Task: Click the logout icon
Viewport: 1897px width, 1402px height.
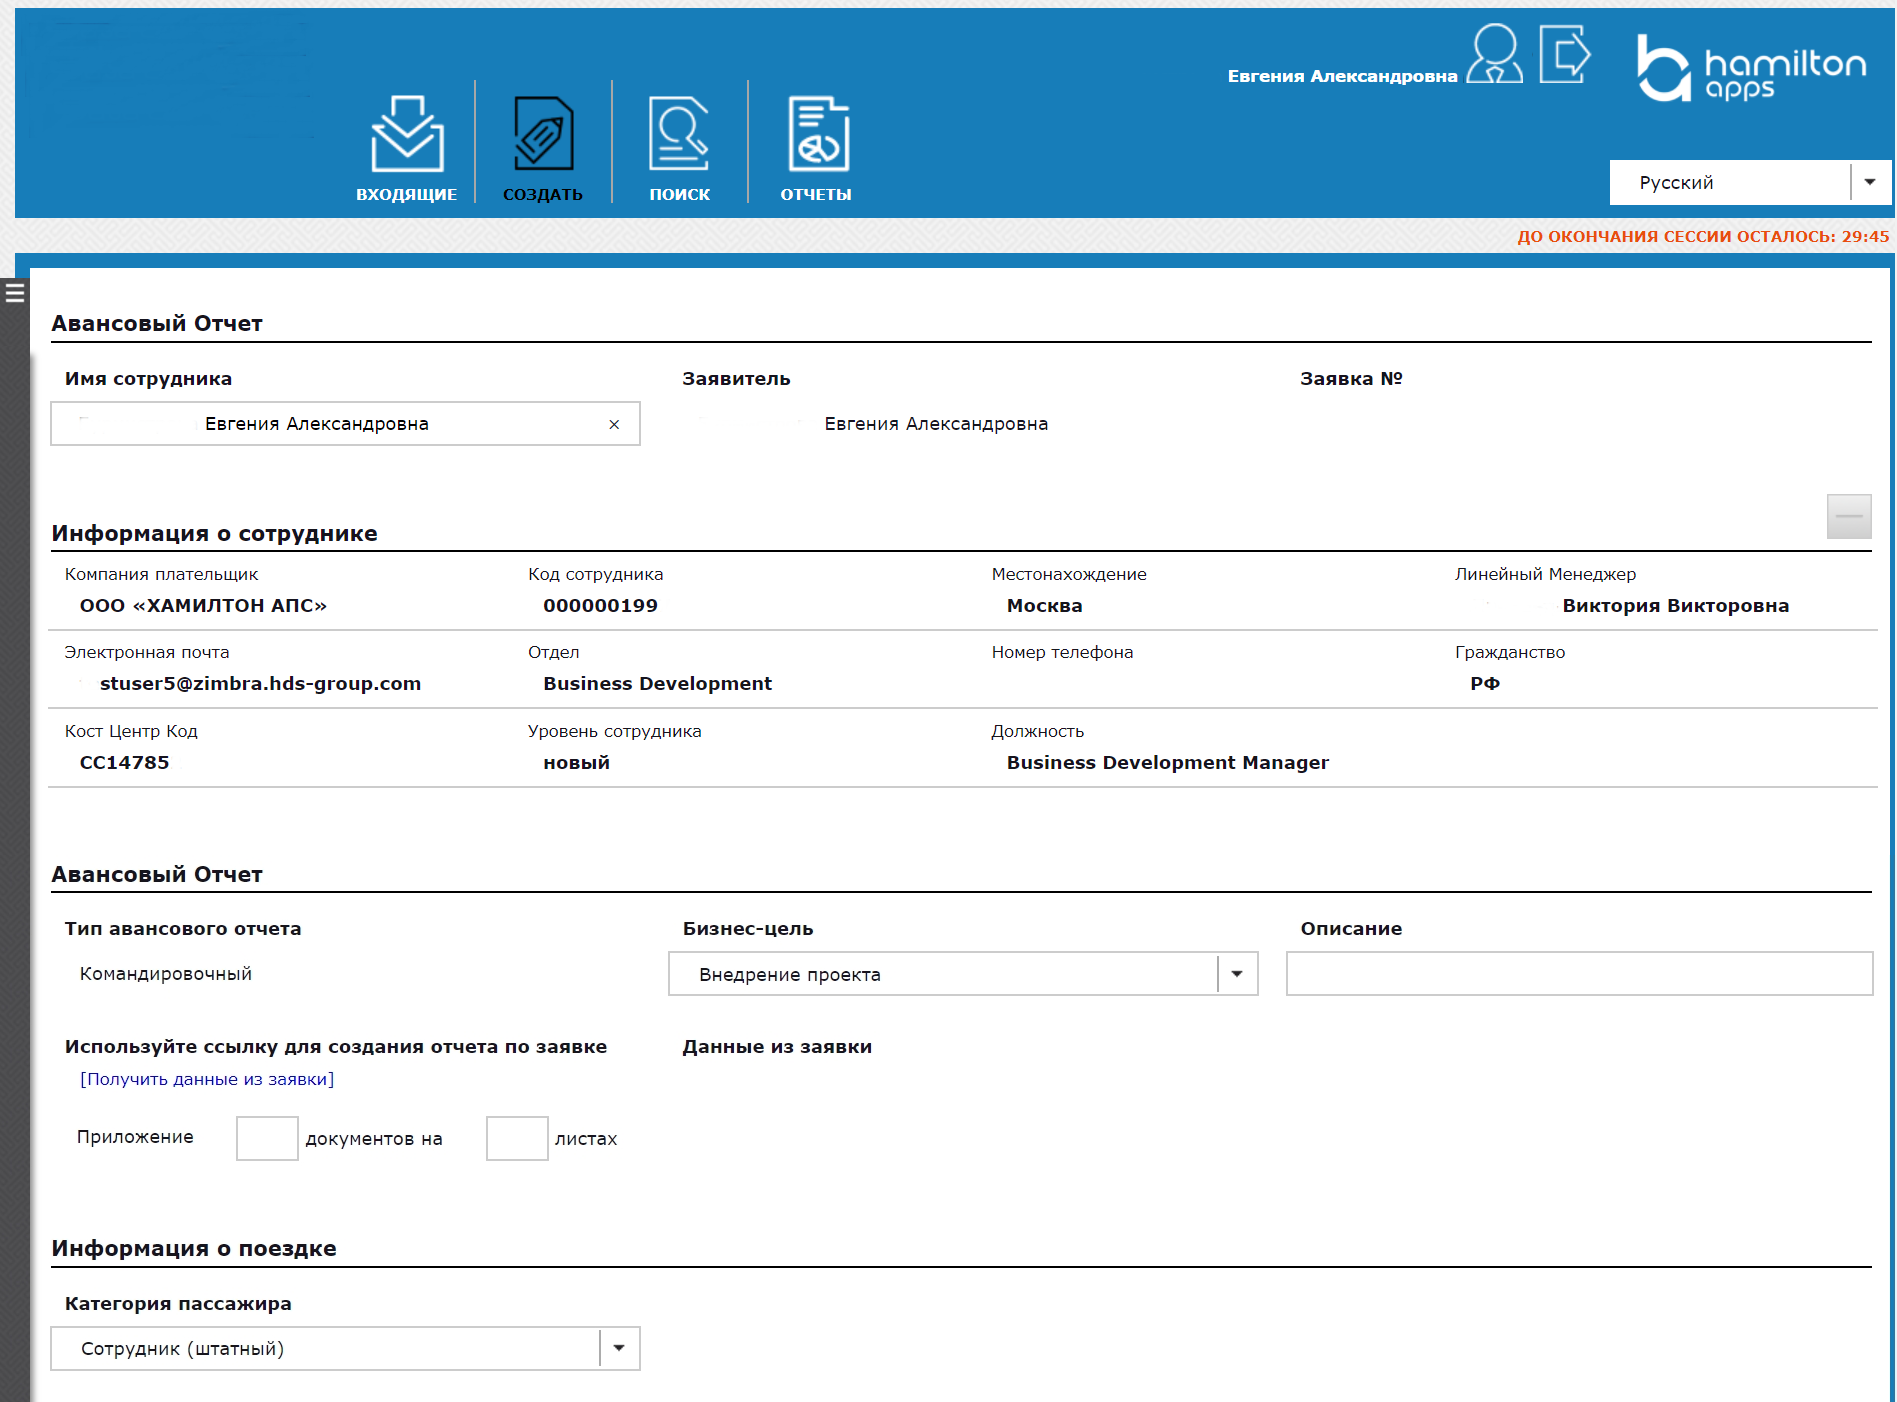Action: (x=1564, y=54)
